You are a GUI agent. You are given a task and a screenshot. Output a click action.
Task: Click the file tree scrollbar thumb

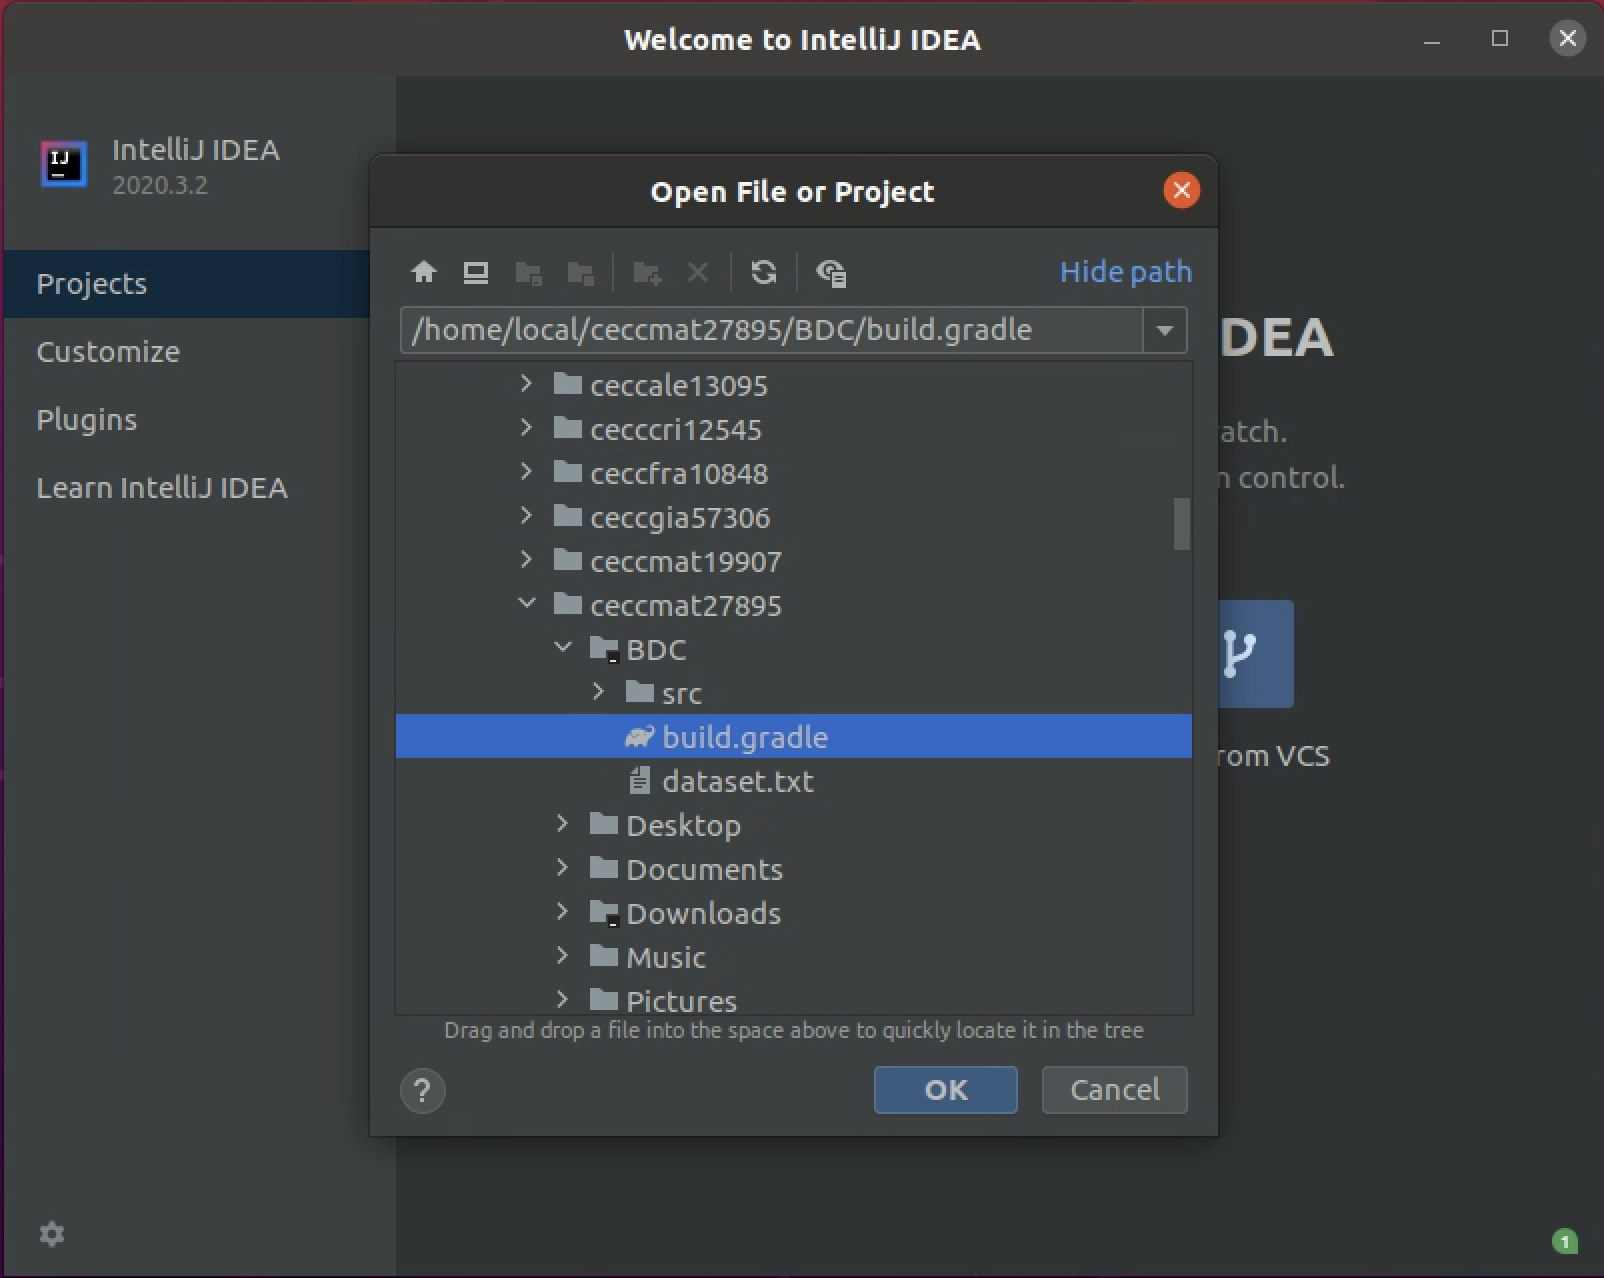coord(1182,523)
